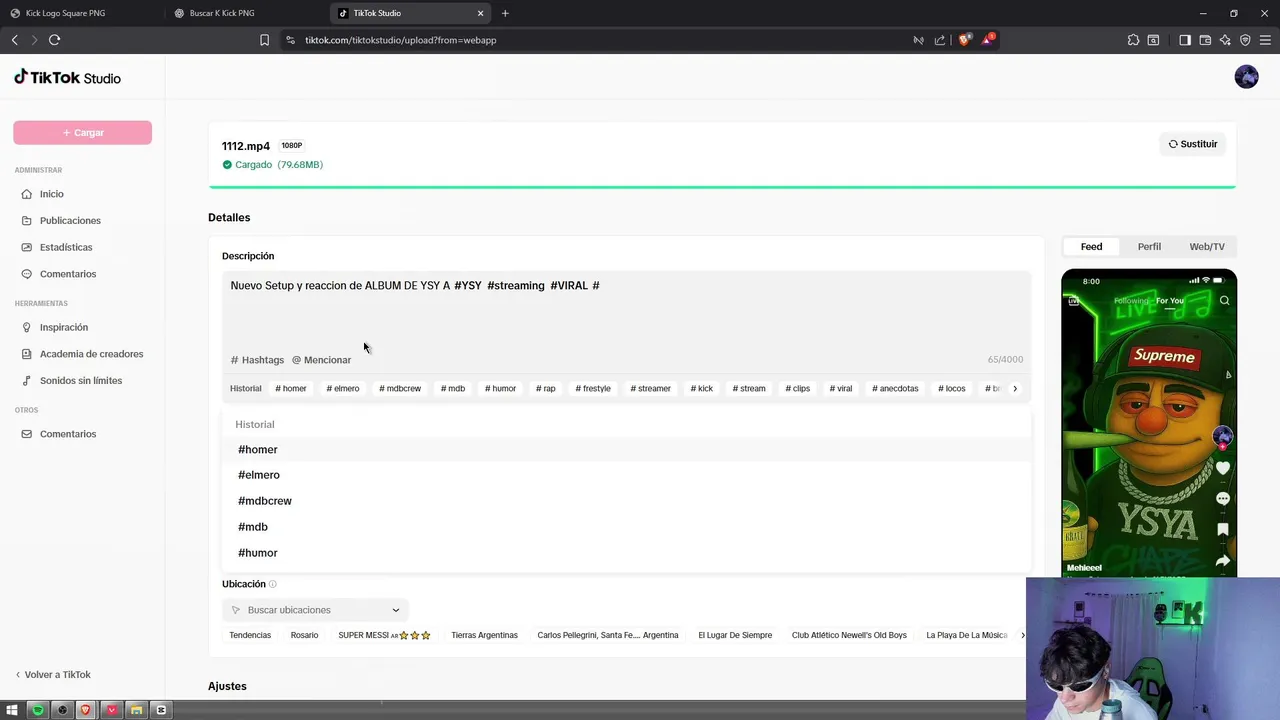Click the Hashtags button
The image size is (1280, 720).
[x=257, y=360]
